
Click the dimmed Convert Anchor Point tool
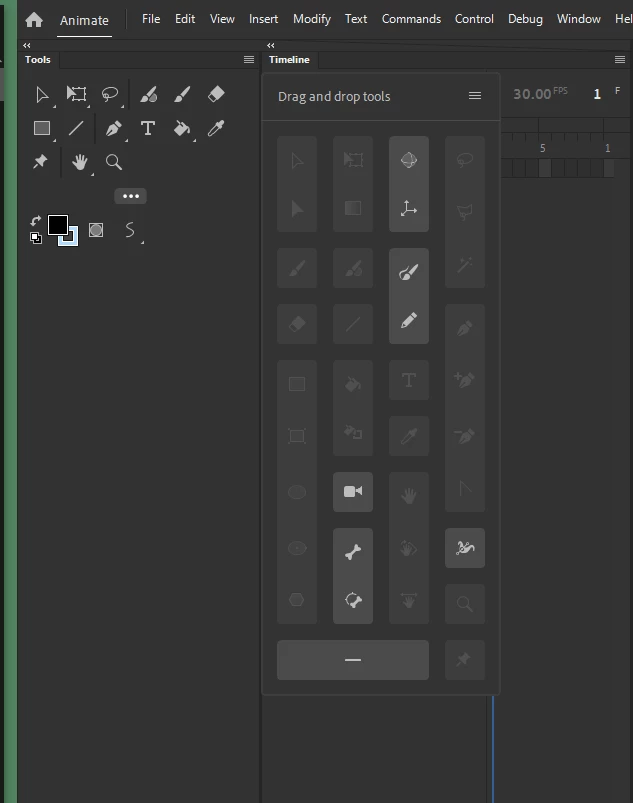coord(465,489)
